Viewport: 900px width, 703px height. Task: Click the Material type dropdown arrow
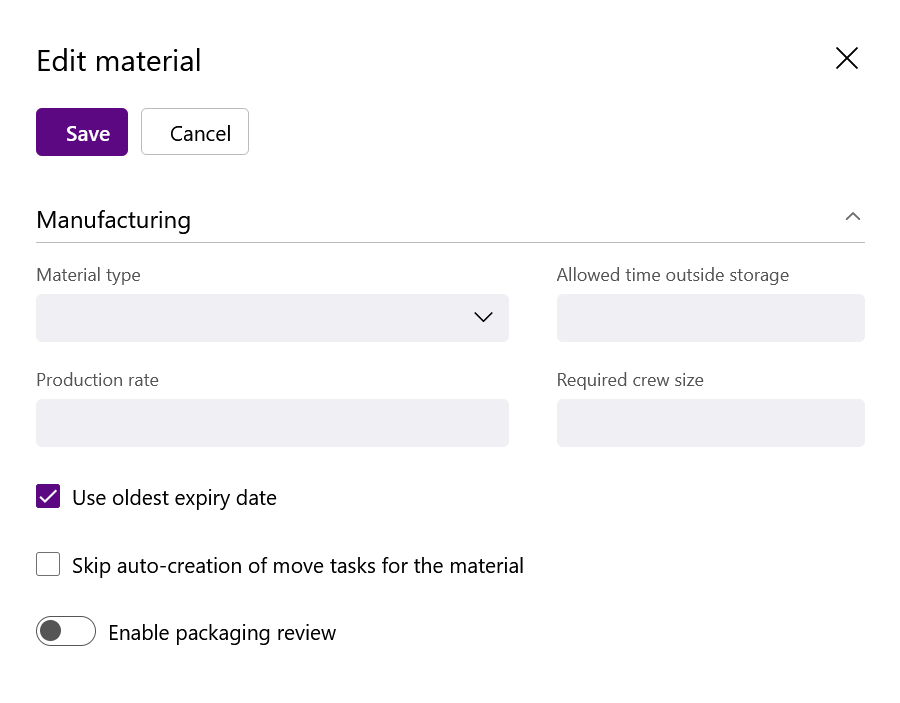483,317
